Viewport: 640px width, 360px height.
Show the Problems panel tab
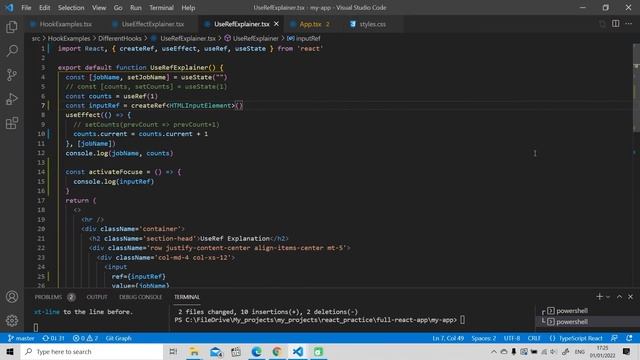(x=54, y=297)
